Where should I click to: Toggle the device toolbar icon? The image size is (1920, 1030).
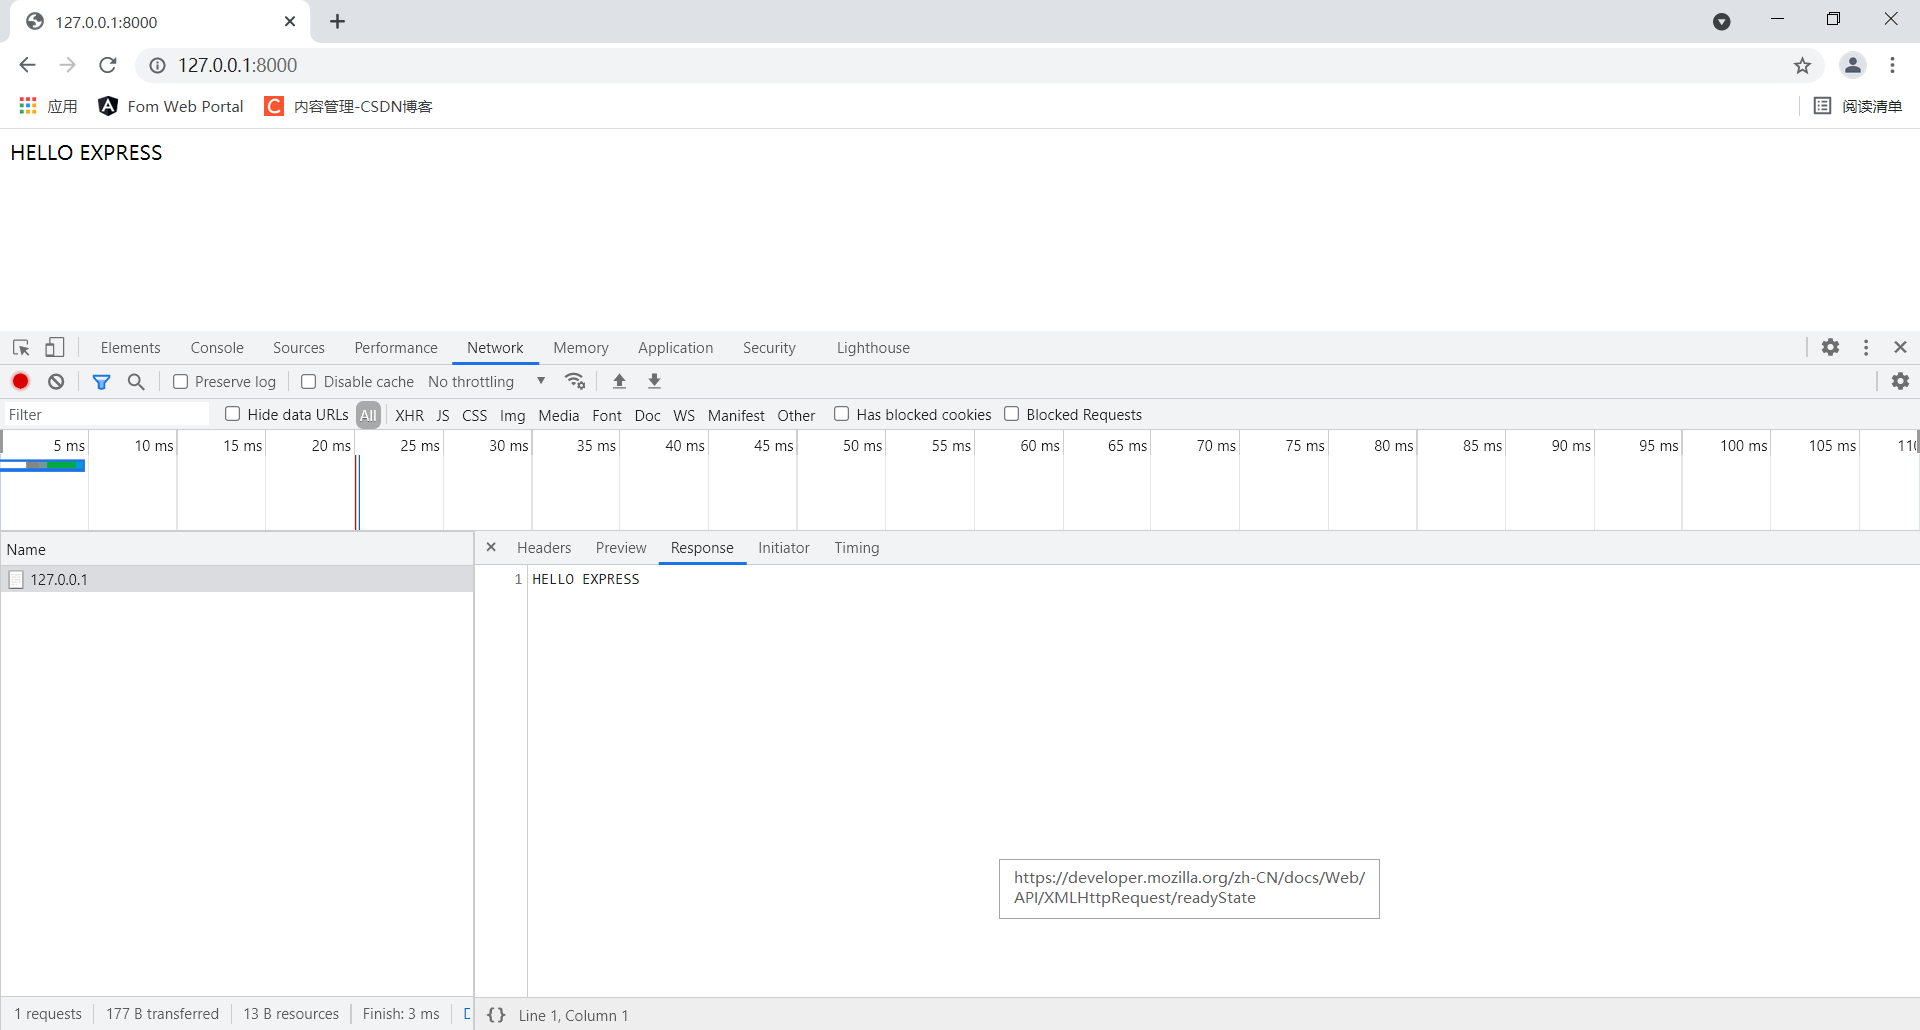55,348
